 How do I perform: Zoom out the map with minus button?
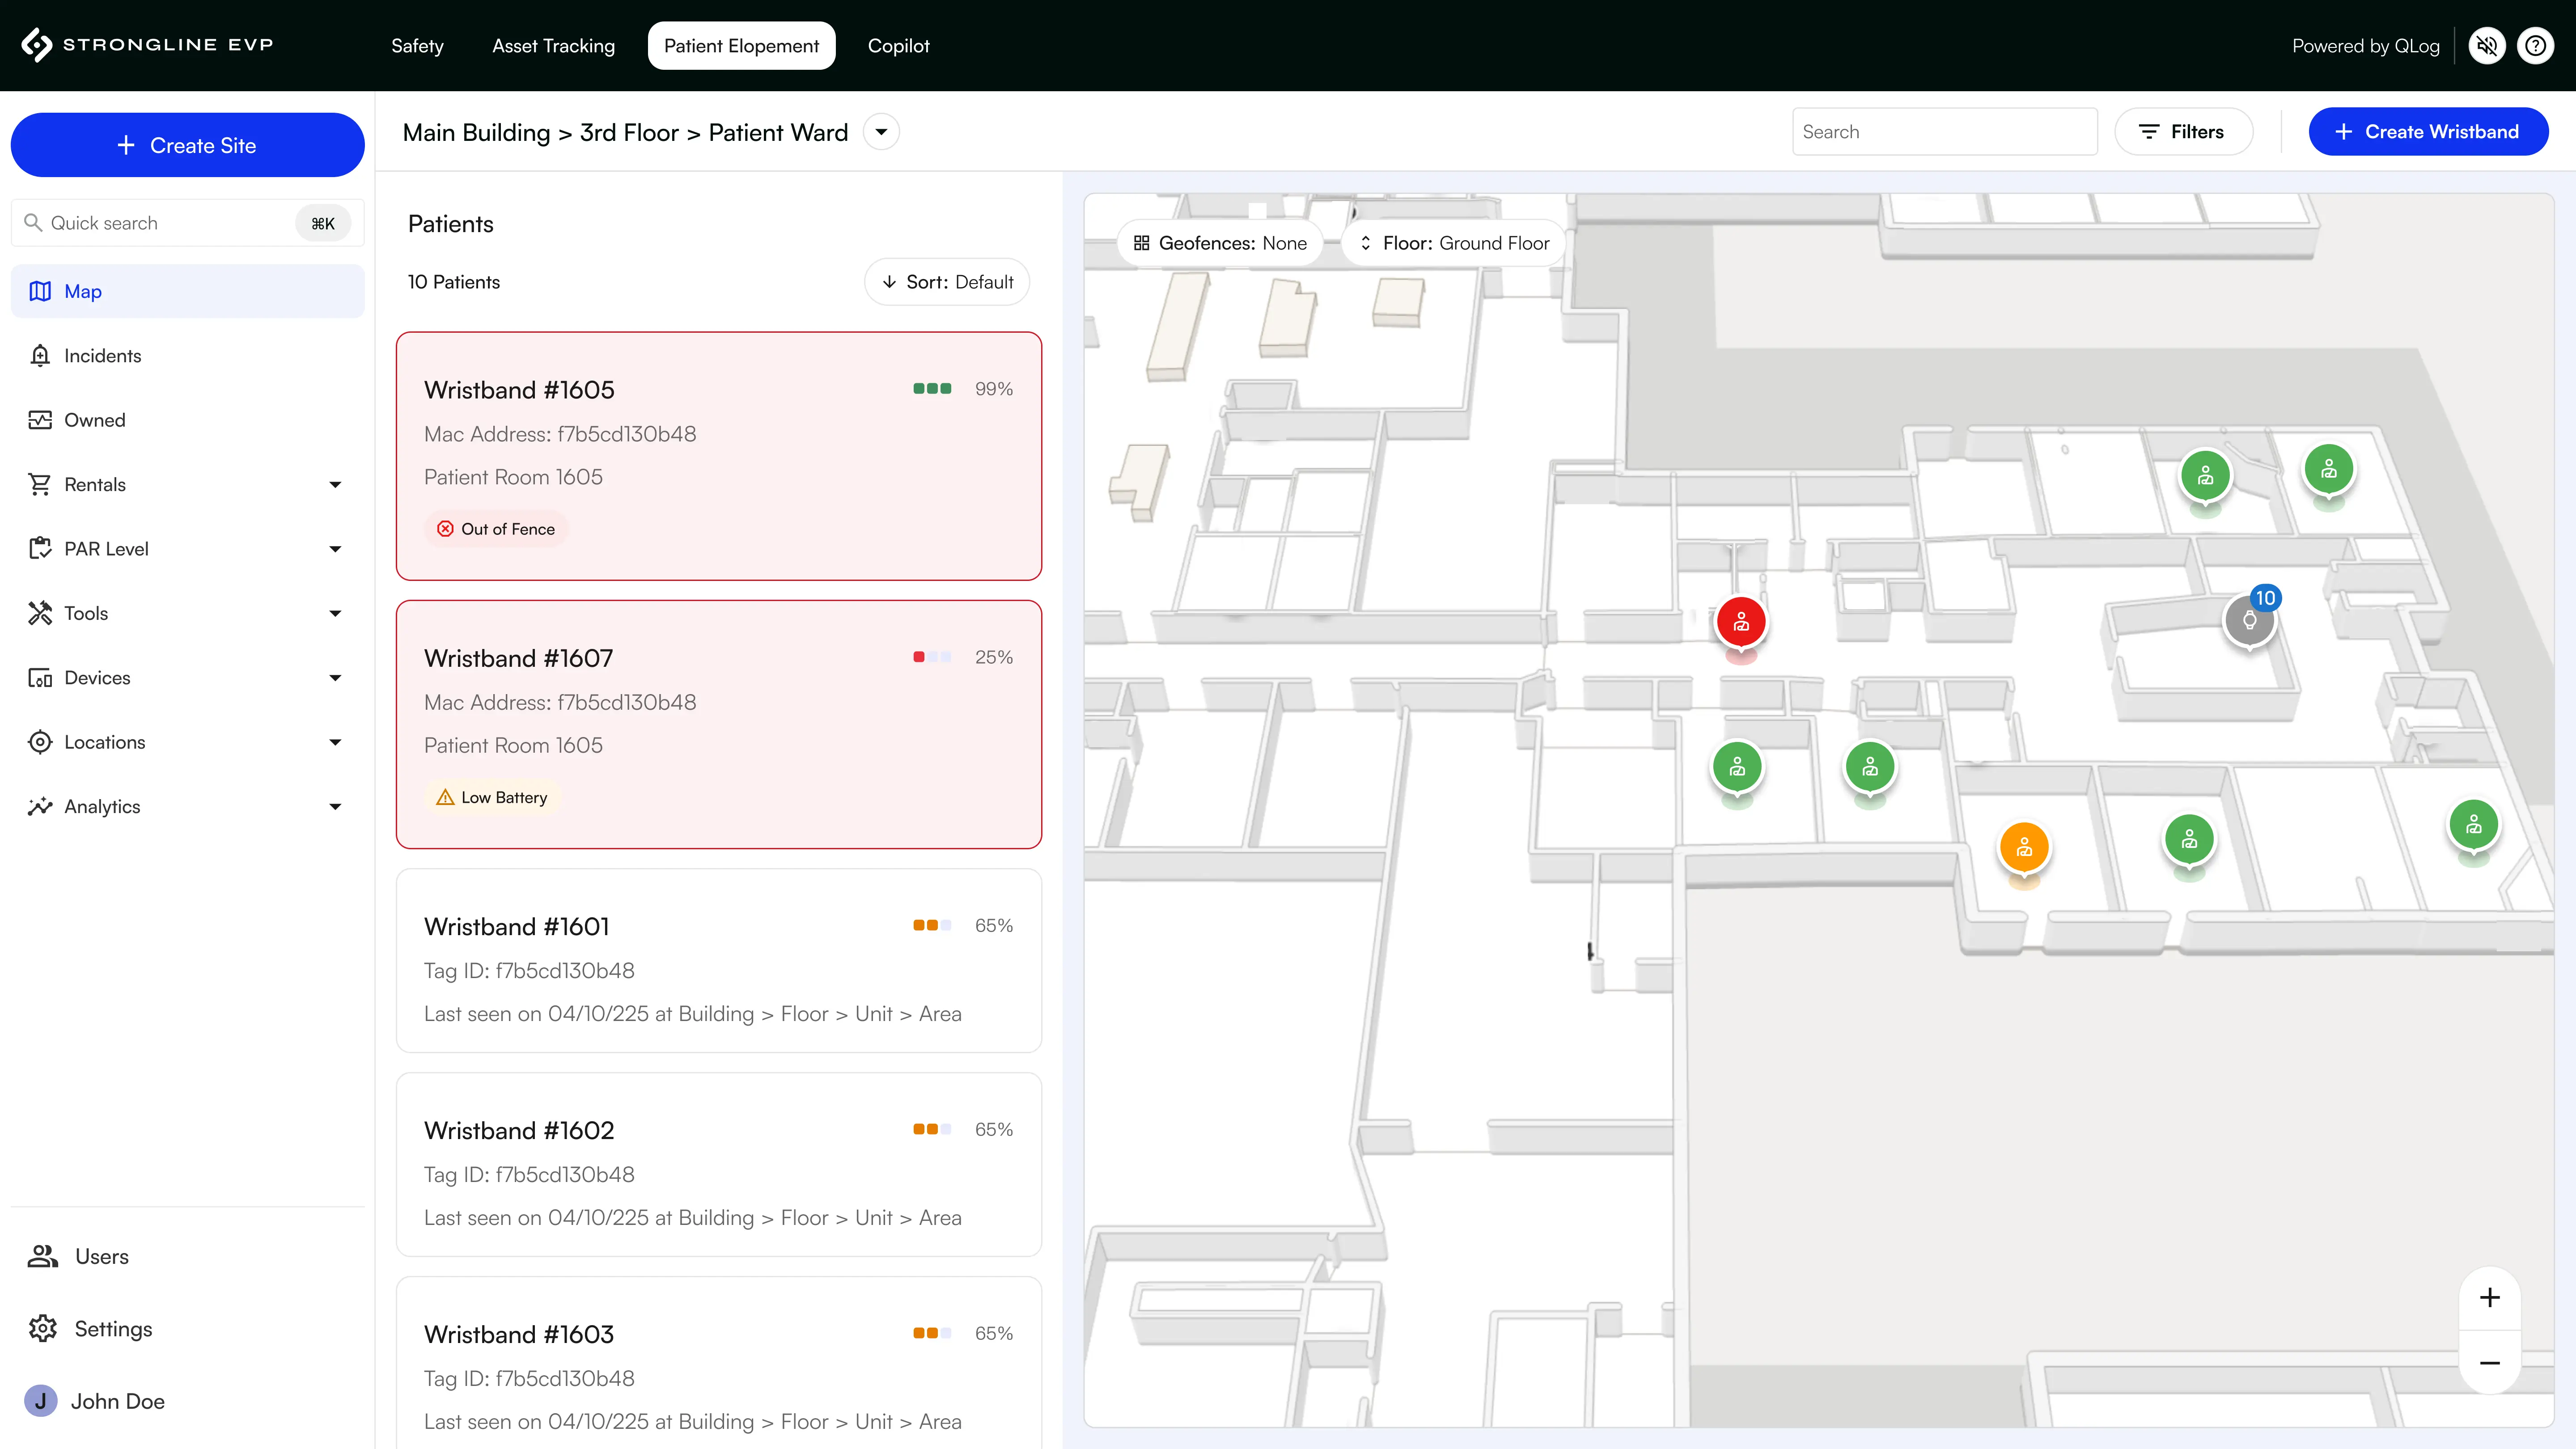2490,1363
